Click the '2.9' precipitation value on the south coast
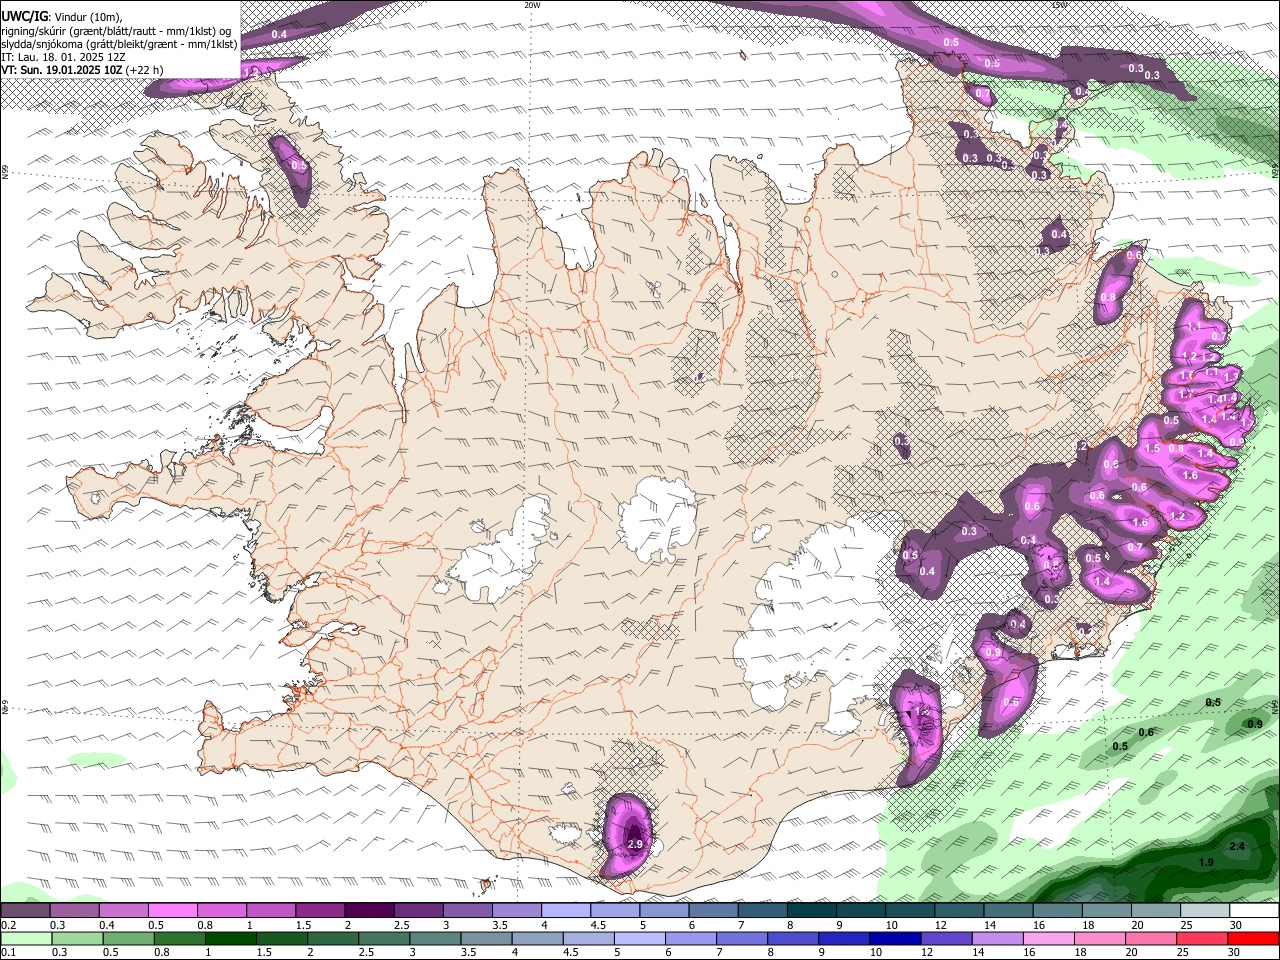The width and height of the screenshot is (1280, 960). (635, 845)
